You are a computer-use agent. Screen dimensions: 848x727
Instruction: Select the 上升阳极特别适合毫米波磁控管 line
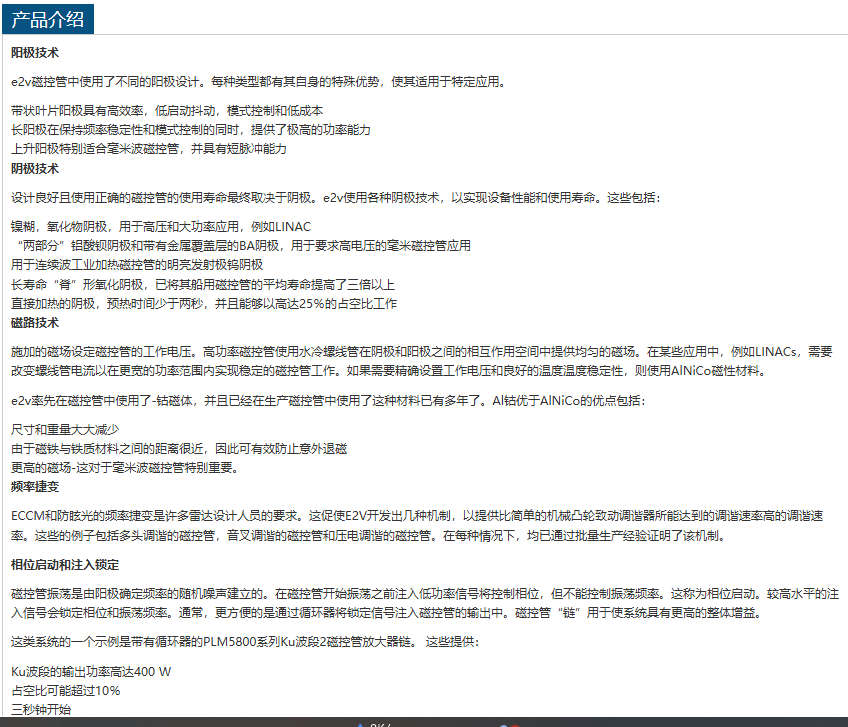(148, 149)
